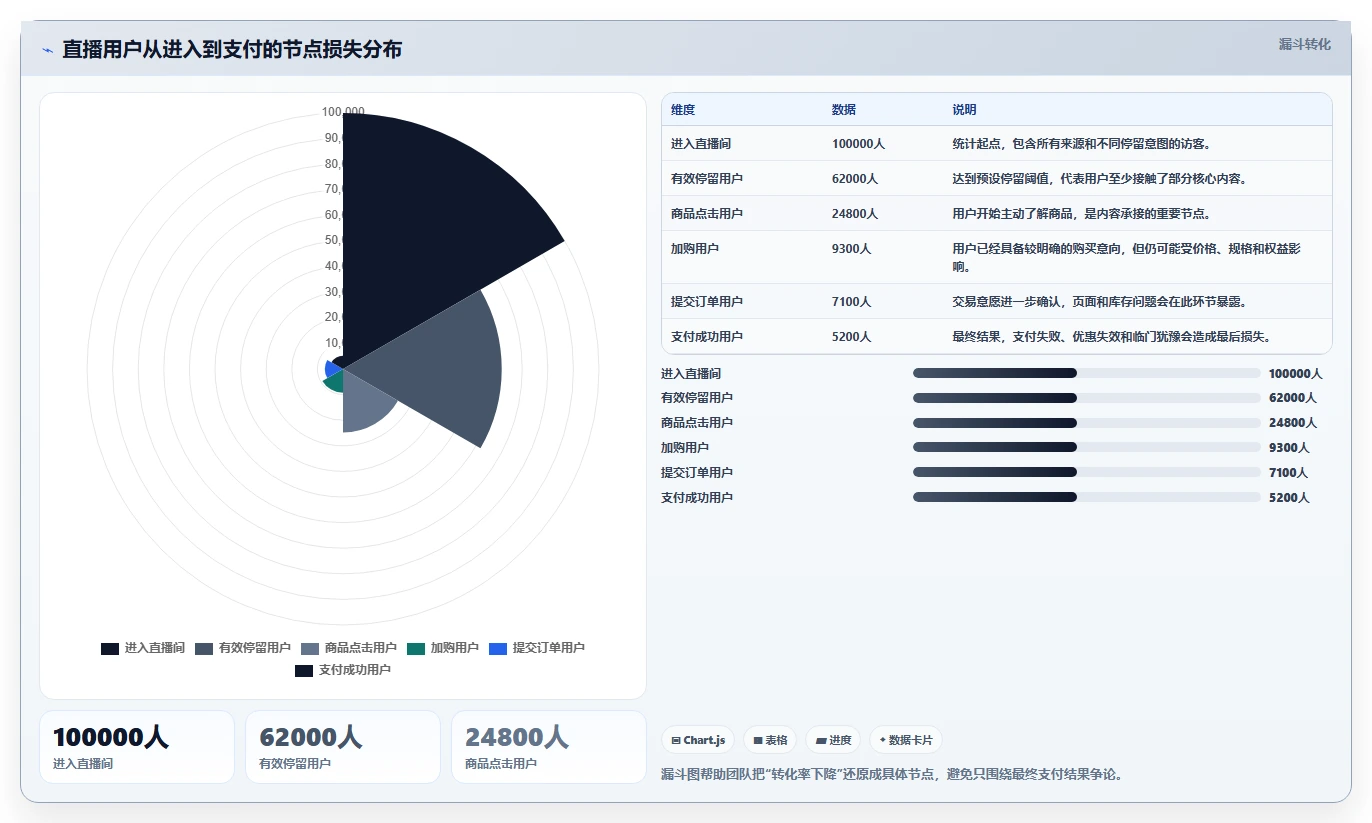Click the 漏斗转化 label in the header
This screenshot has height=823, width=1372.
pyautogui.click(x=1304, y=44)
